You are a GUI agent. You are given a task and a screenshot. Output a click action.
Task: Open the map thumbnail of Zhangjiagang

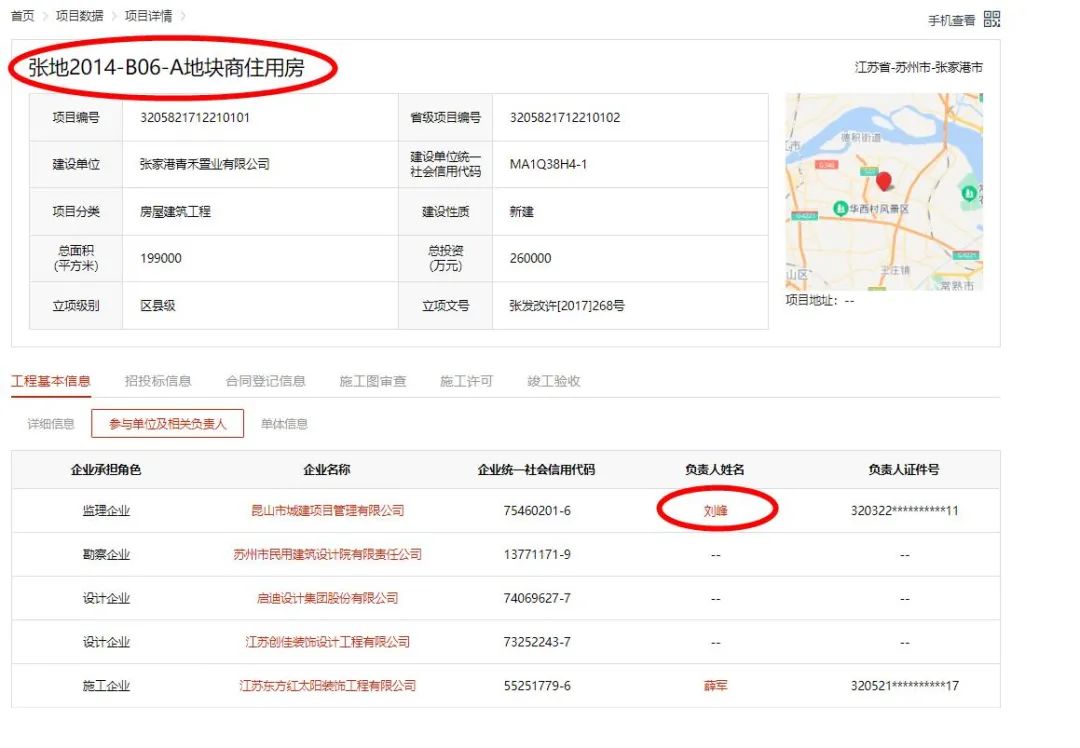(884, 192)
